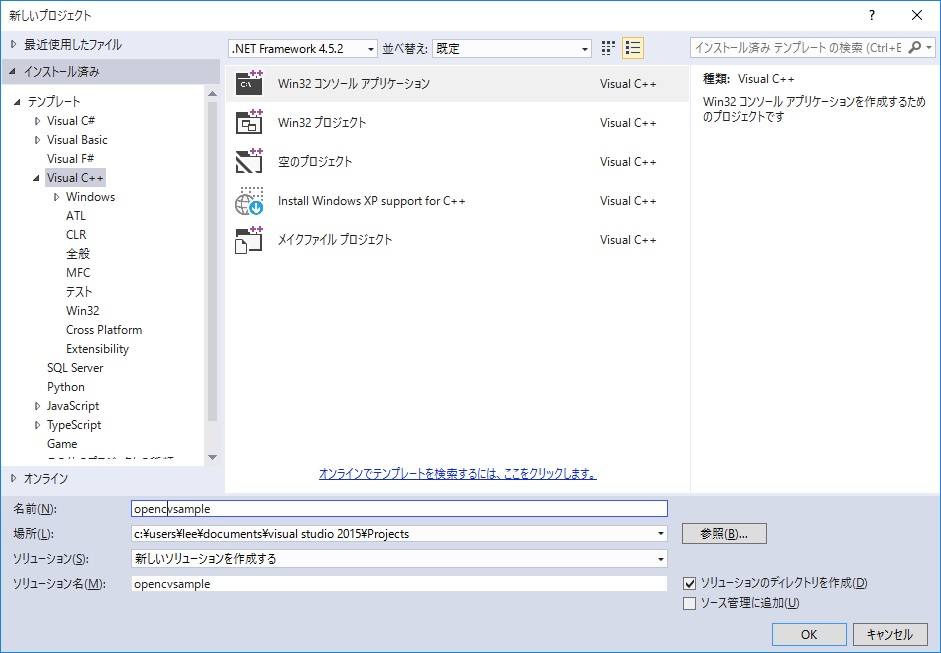Open the 並べ替え sort dropdown

click(x=513, y=48)
